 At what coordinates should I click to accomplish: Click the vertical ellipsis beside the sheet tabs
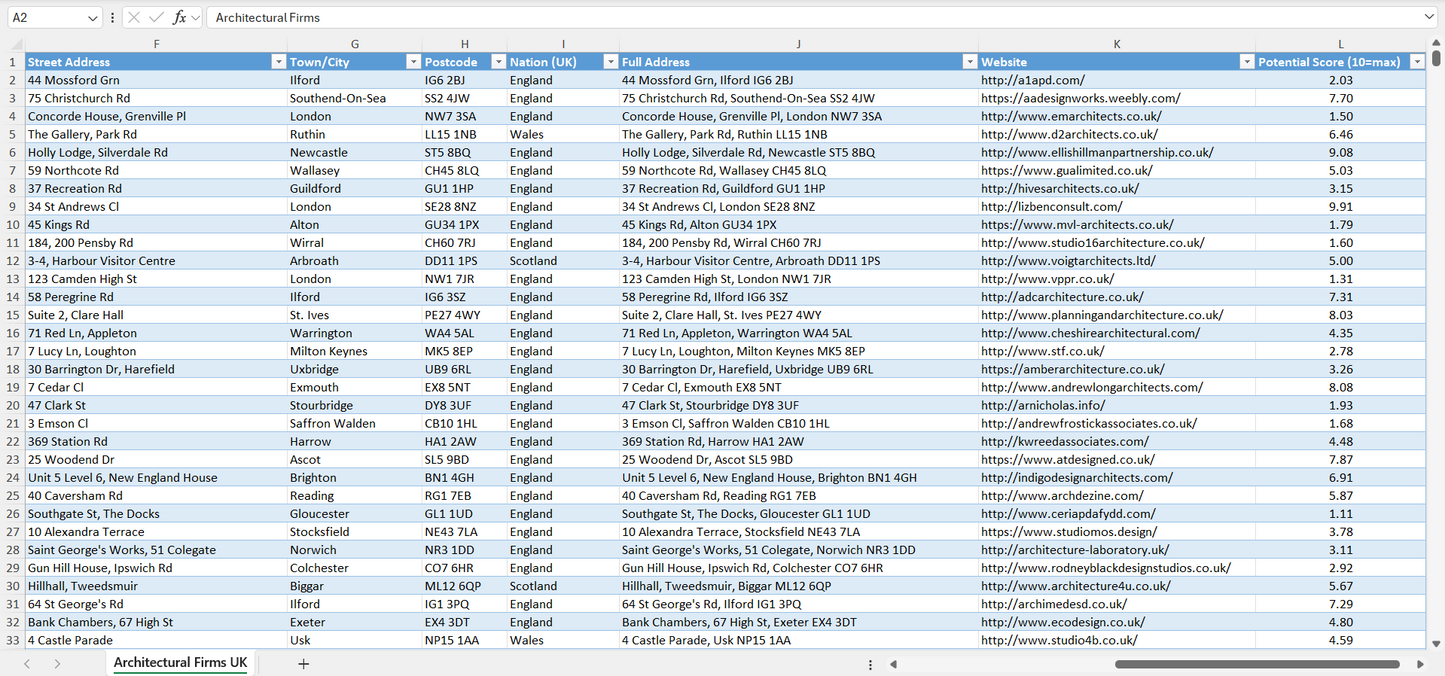[x=870, y=663]
